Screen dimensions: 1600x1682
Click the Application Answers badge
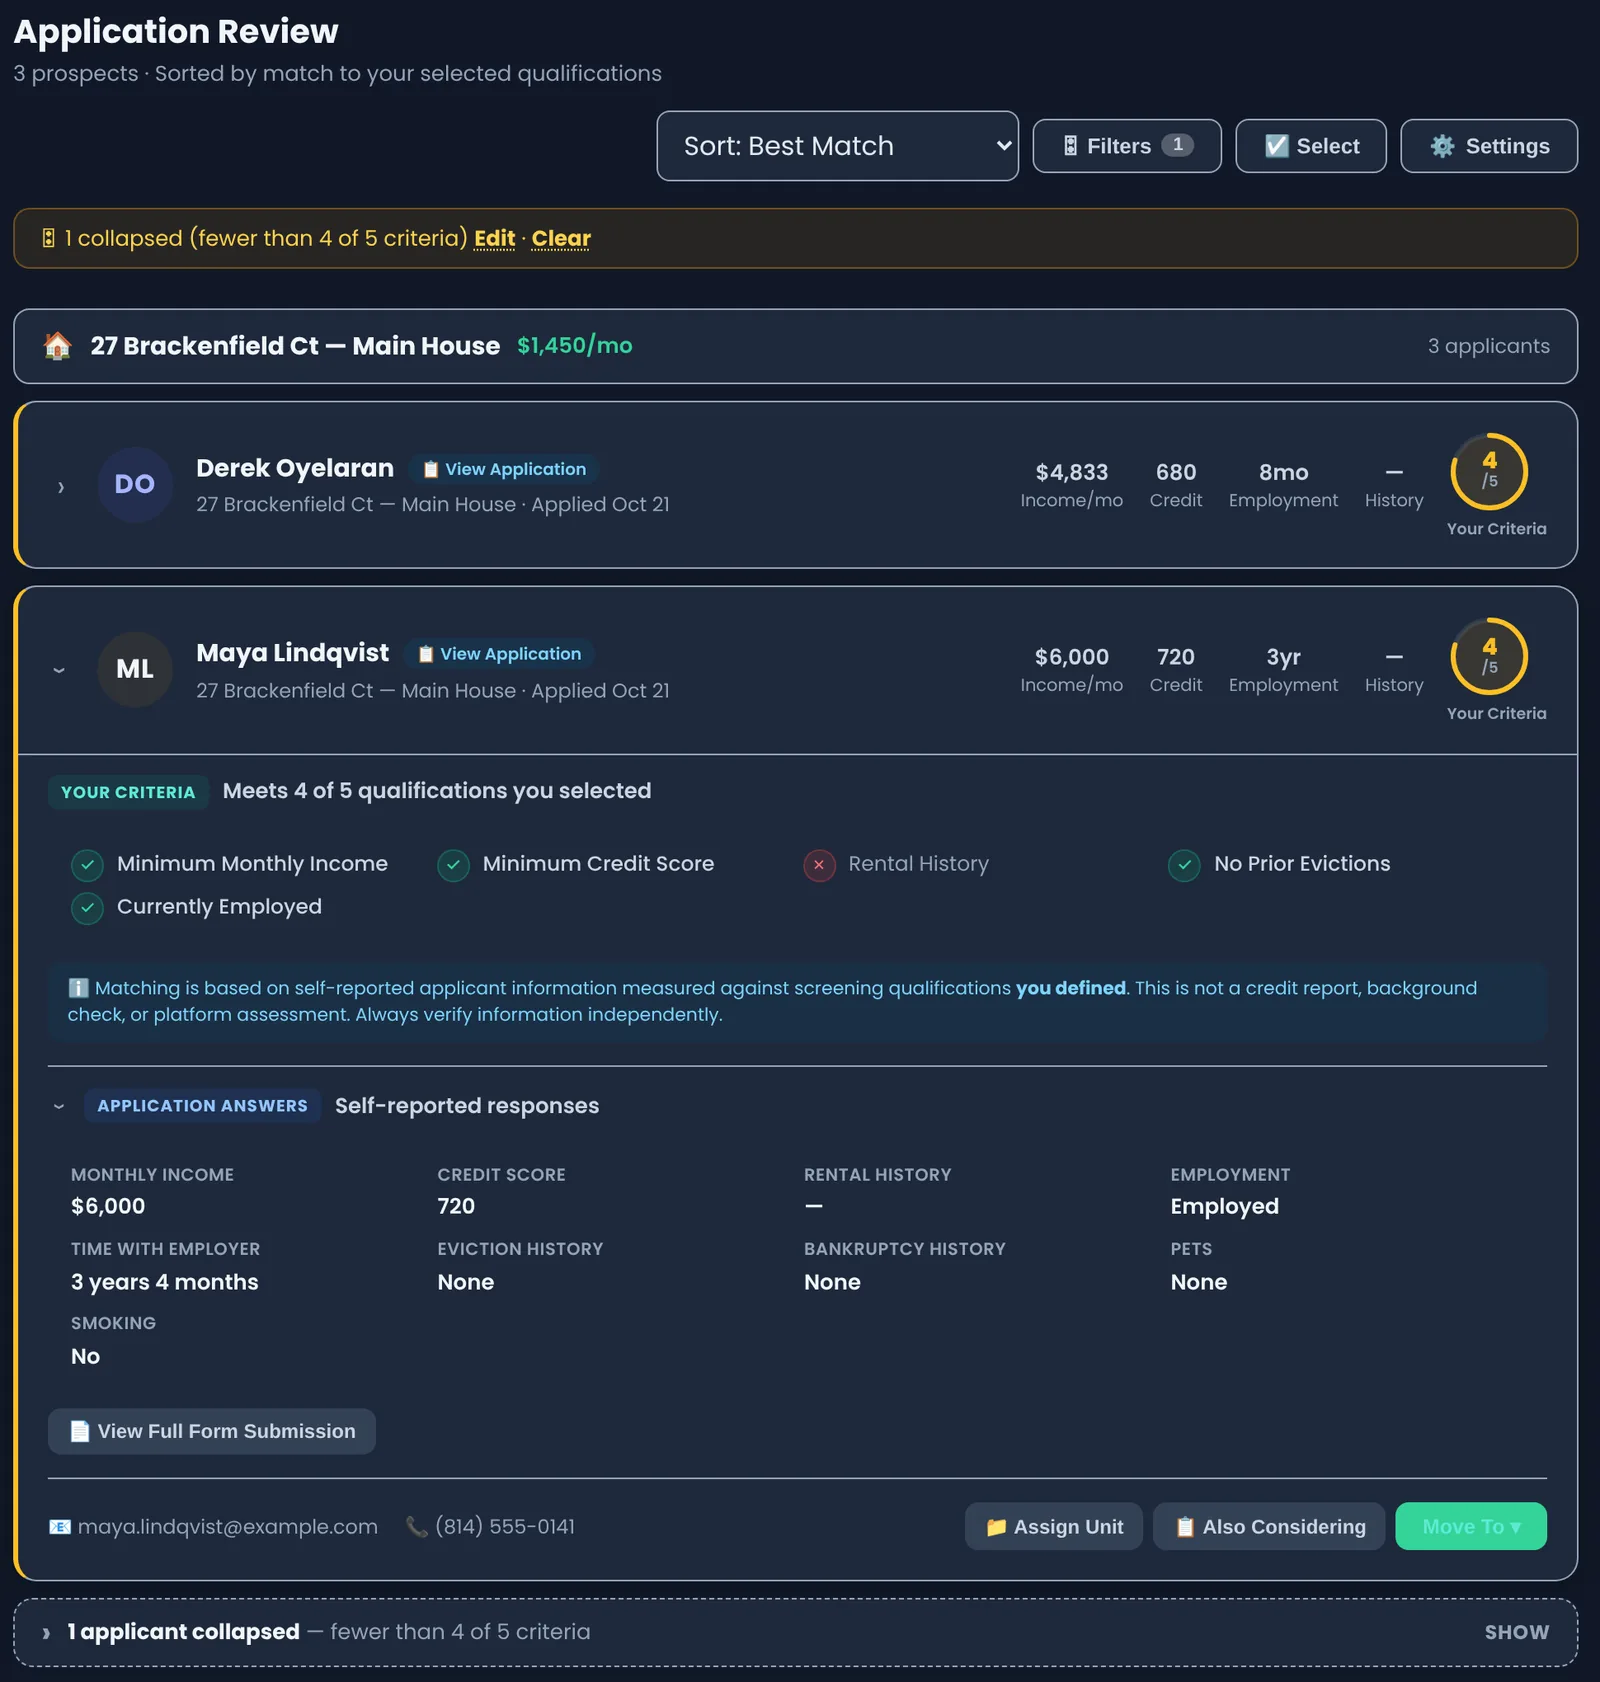point(202,1106)
